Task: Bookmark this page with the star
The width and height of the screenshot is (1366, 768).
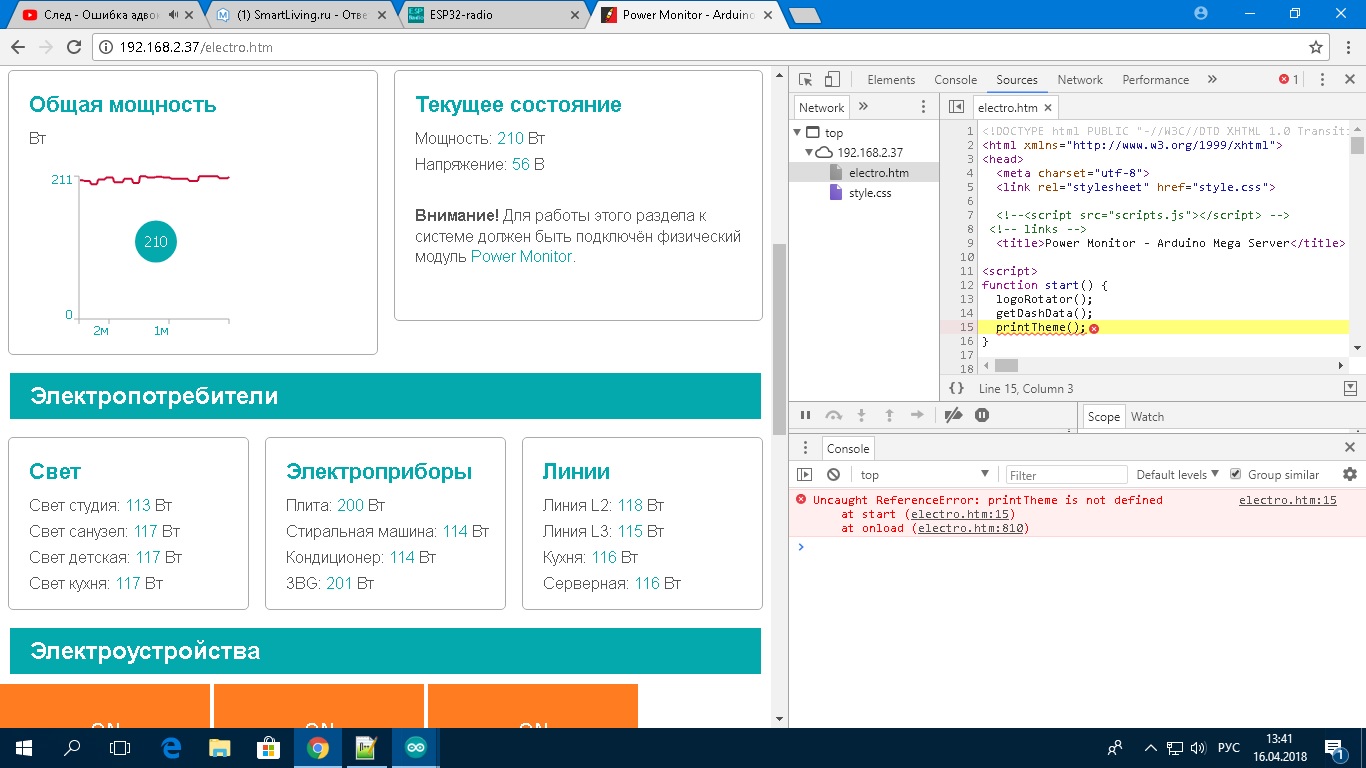Action: [x=1316, y=47]
